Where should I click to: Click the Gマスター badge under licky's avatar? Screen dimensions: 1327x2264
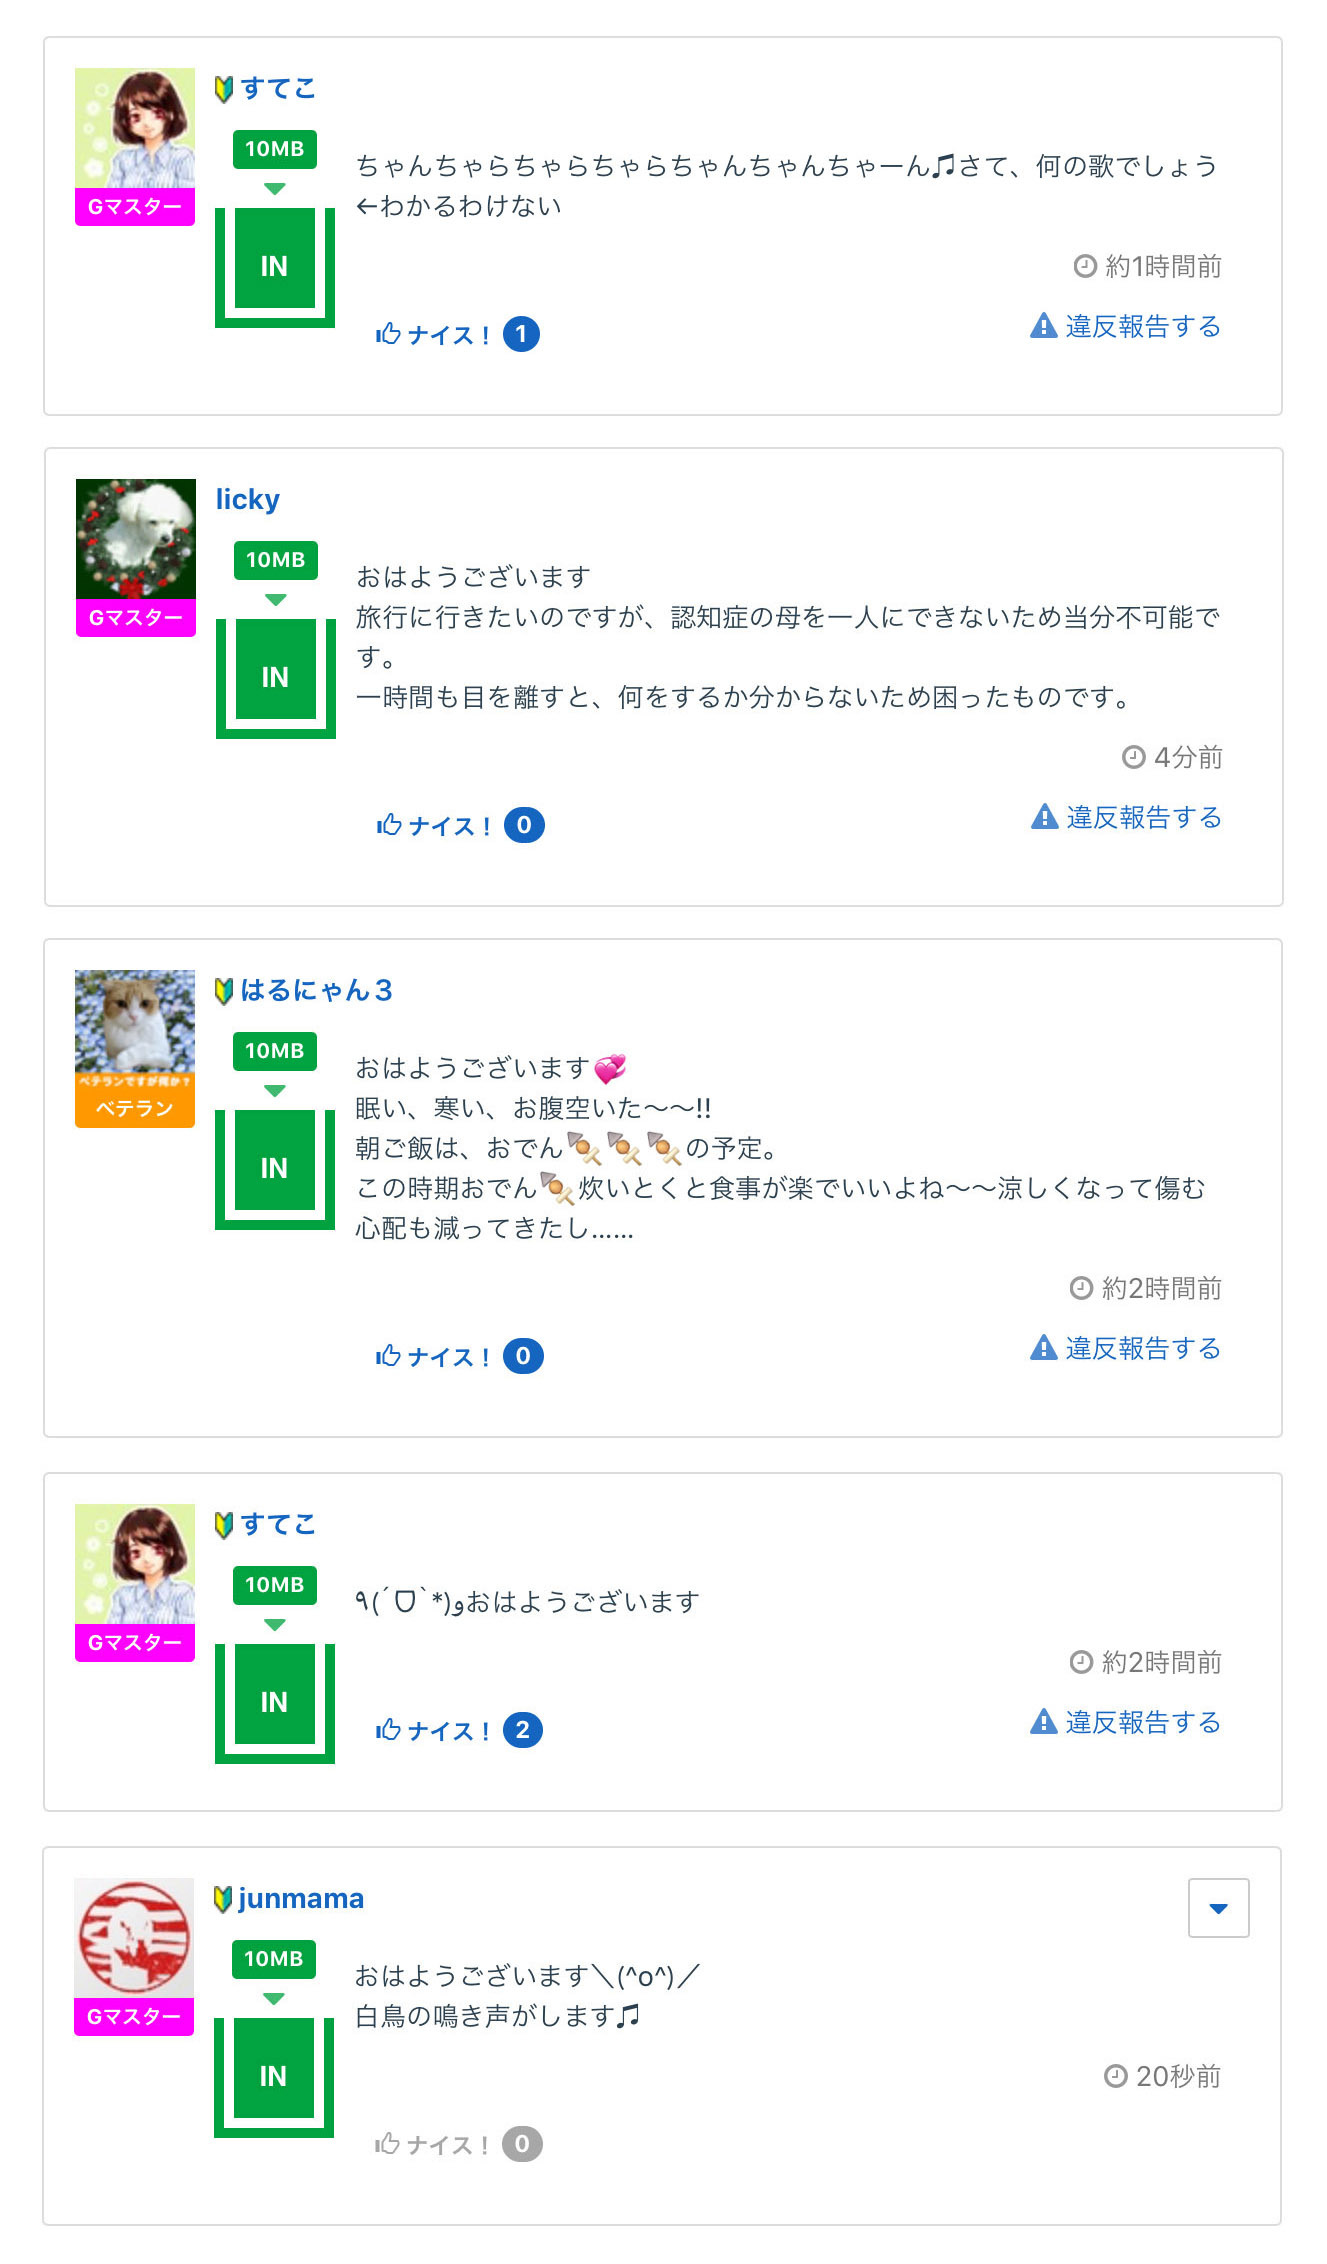(x=136, y=618)
